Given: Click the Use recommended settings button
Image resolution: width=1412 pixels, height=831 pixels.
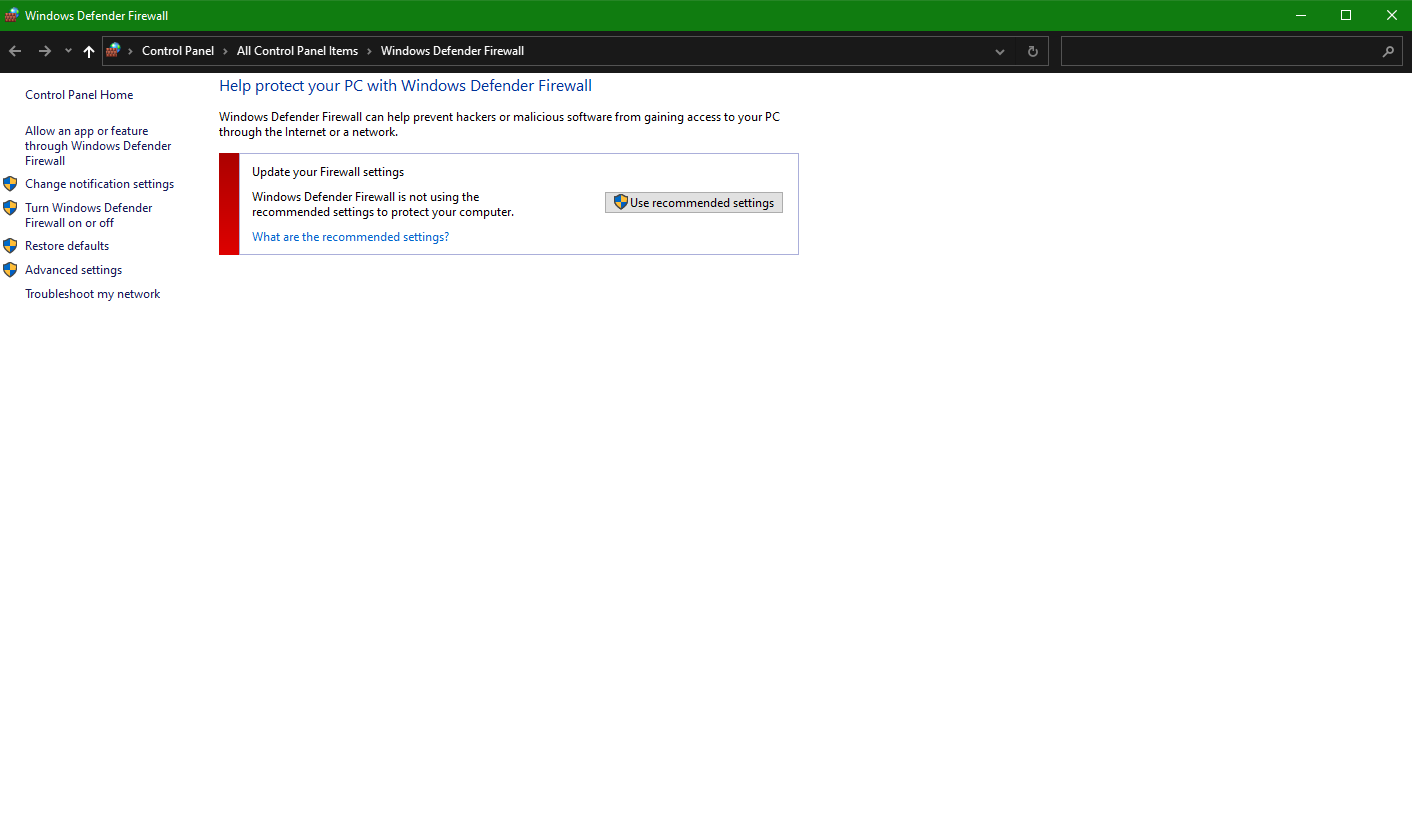Looking at the screenshot, I should (x=693, y=202).
